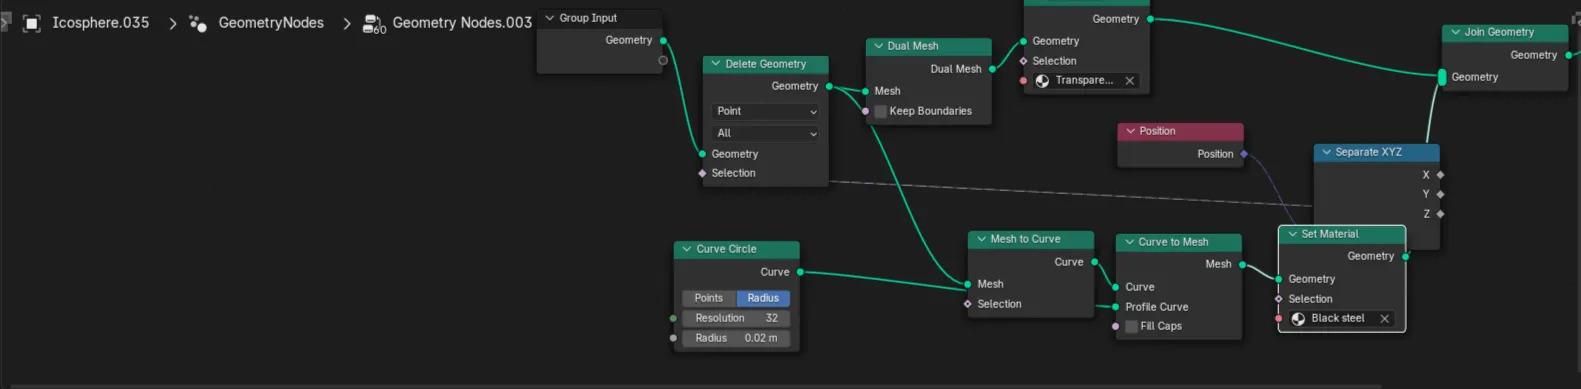Collapse the Delete Geometry node

tap(715, 64)
